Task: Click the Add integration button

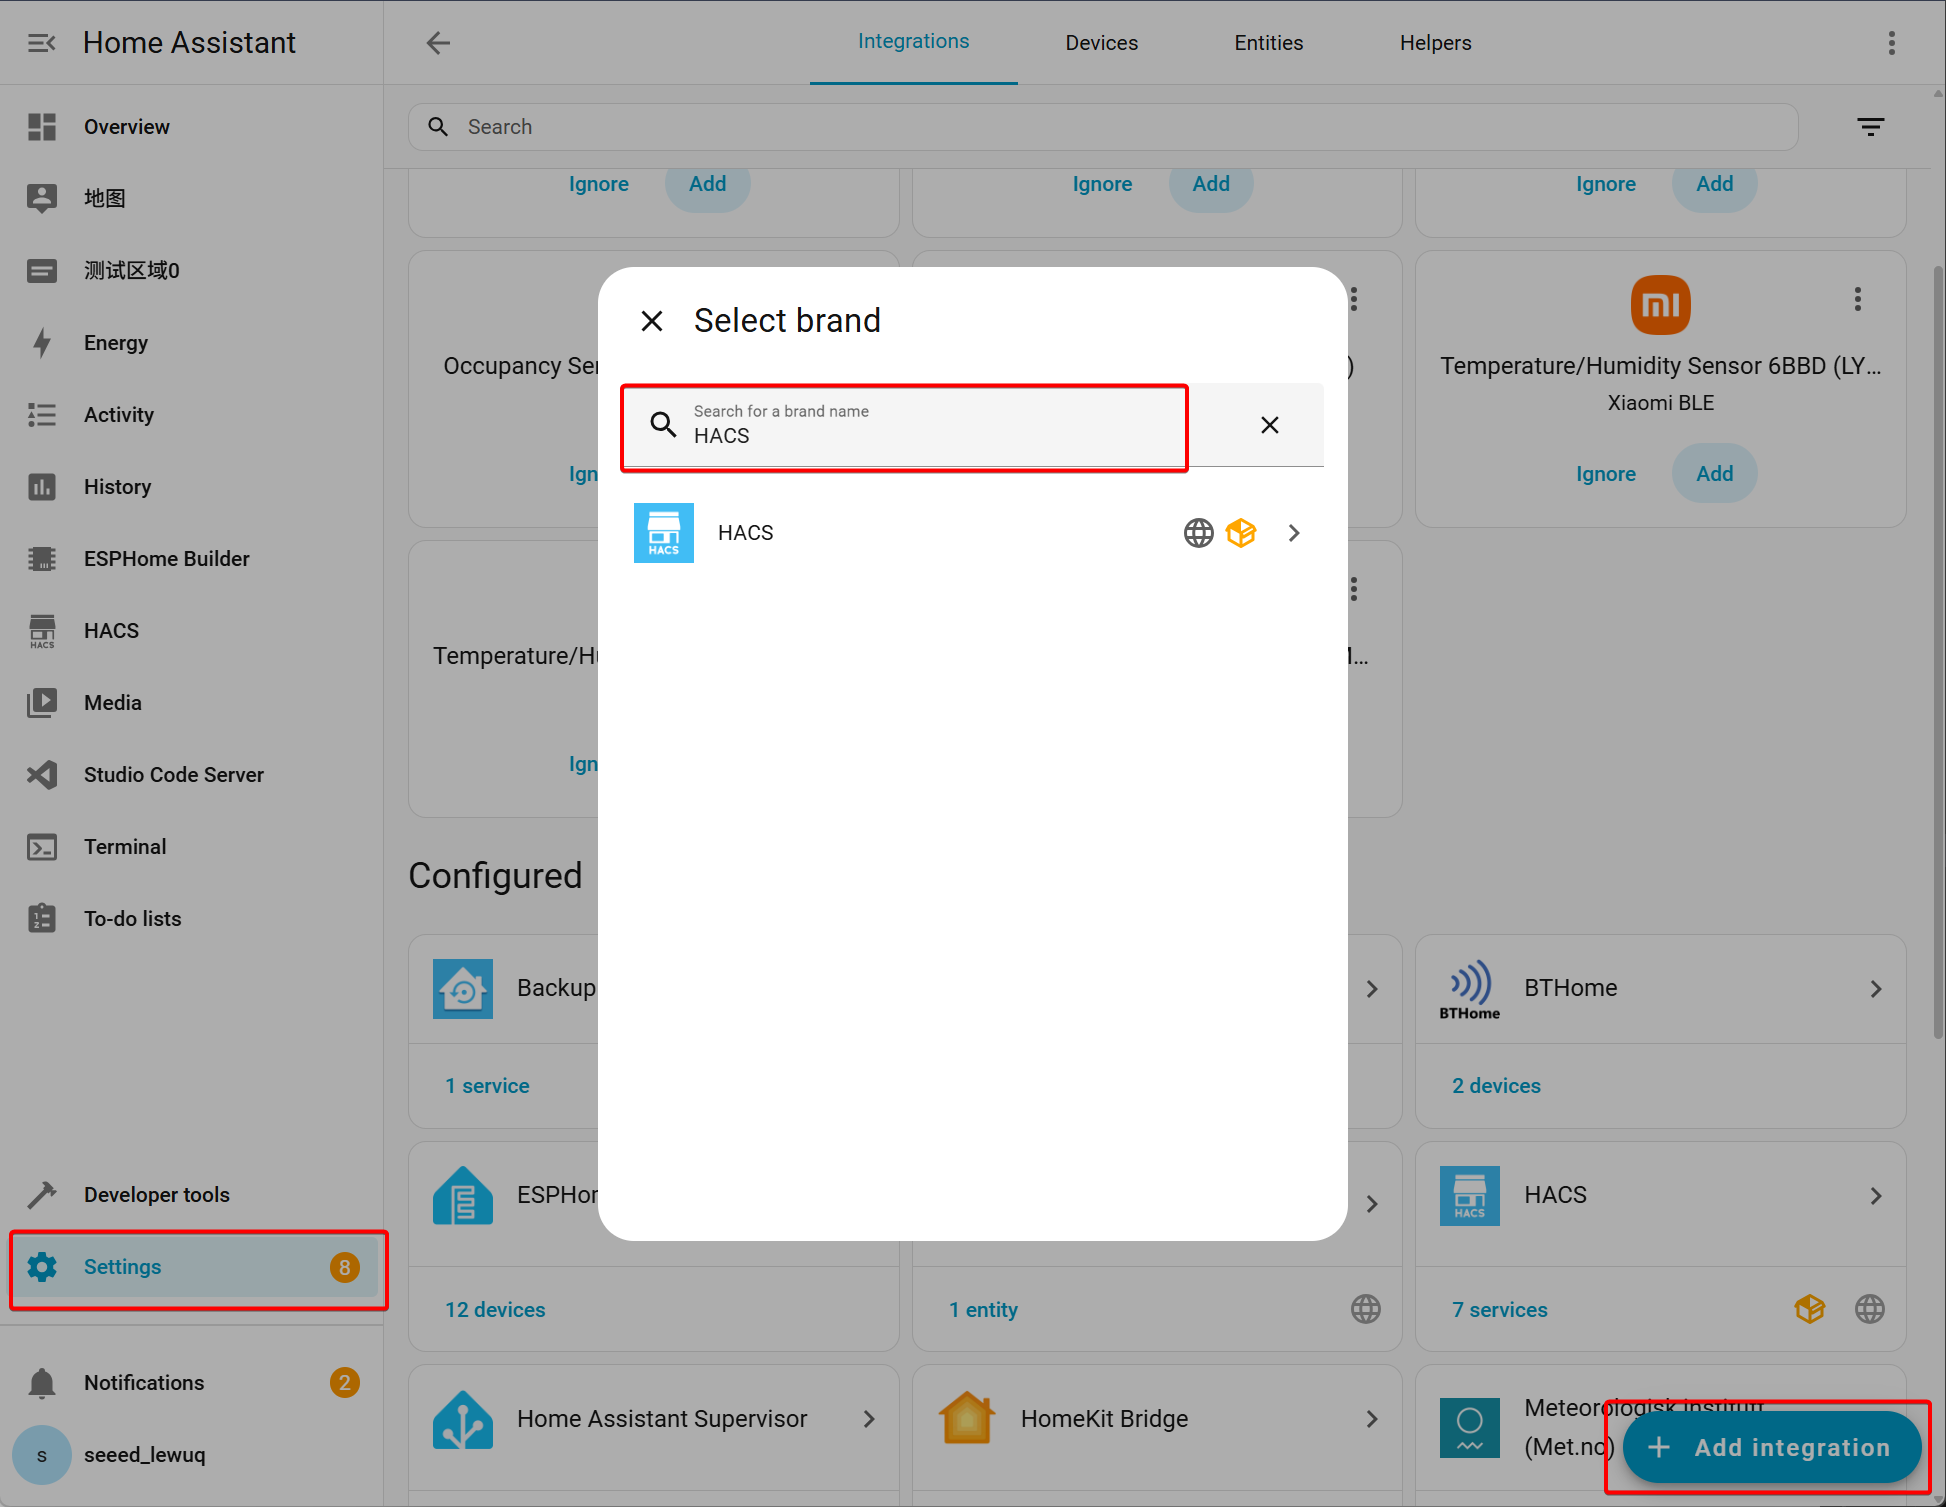Action: (x=1771, y=1447)
